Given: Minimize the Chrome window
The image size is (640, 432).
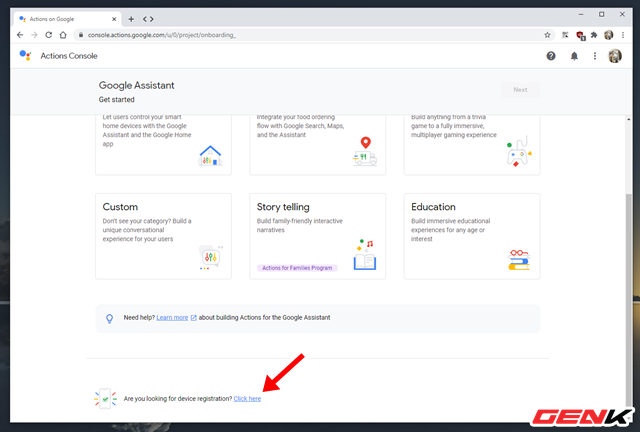Looking at the screenshot, I should click(581, 14).
